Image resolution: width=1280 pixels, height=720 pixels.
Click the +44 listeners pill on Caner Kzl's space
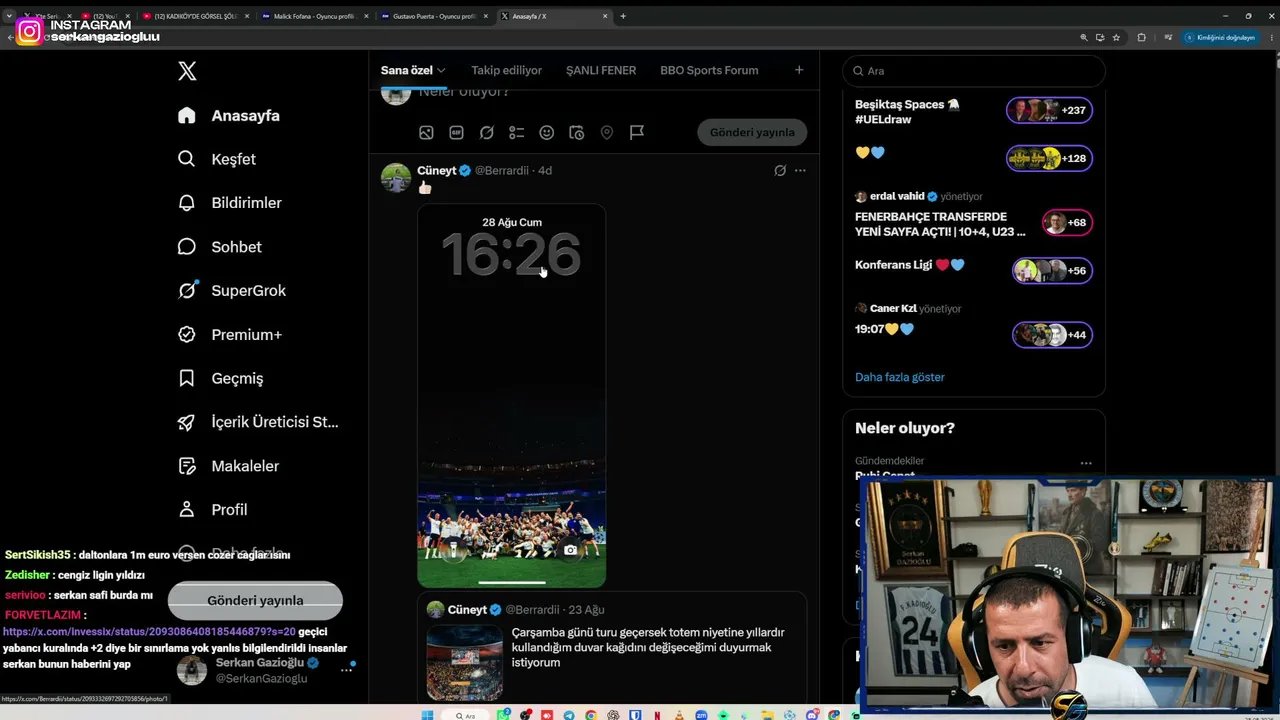click(1052, 334)
